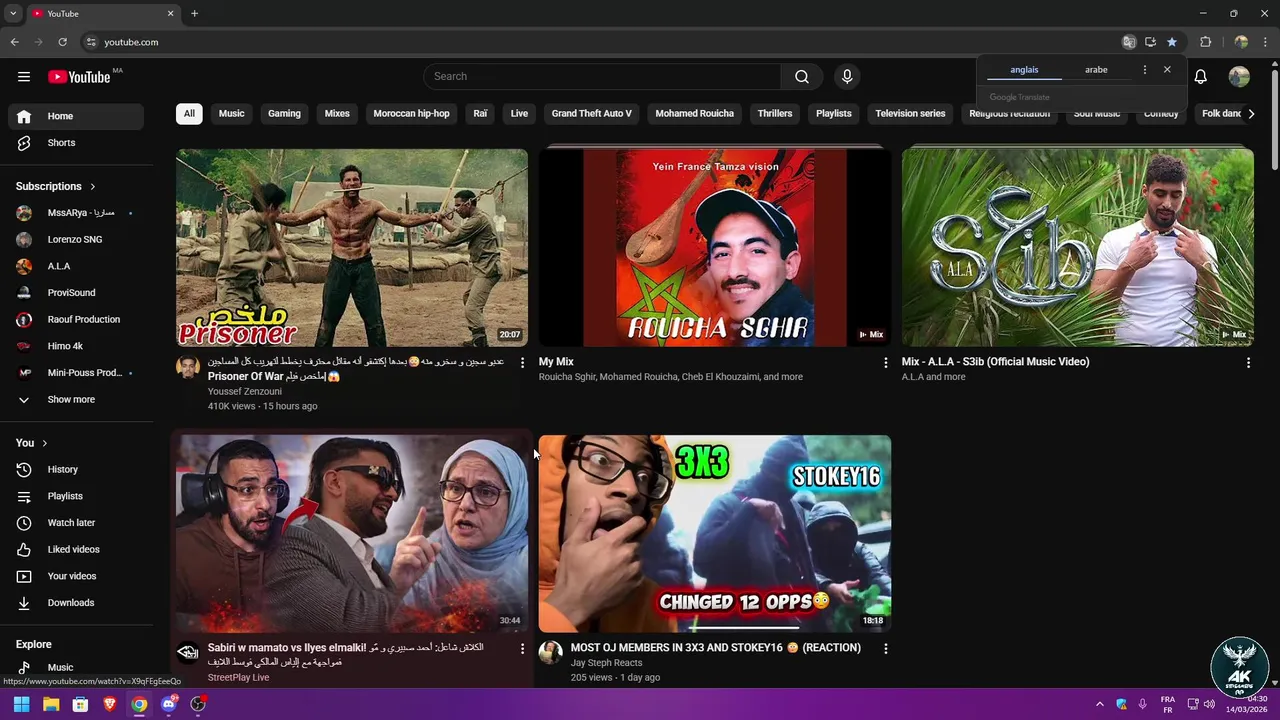Open File Explorer from the taskbar
This screenshot has width=1280, height=720.
(51, 704)
